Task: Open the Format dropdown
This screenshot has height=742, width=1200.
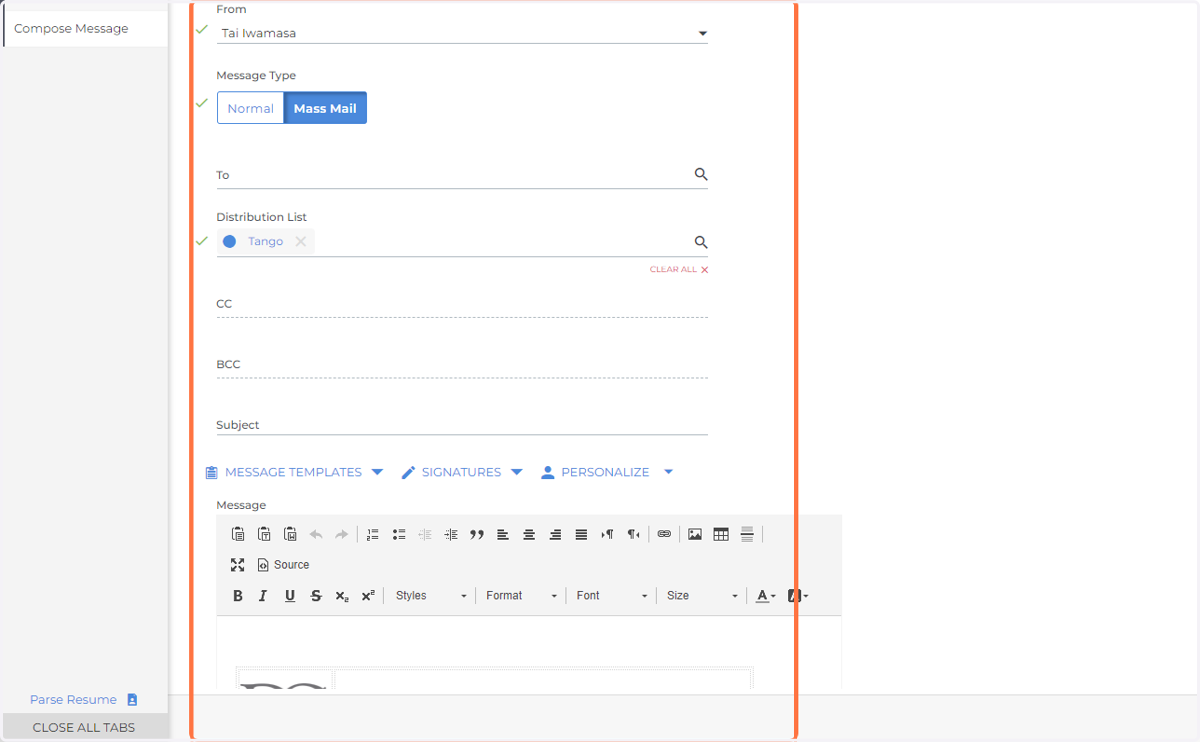Action: (x=521, y=596)
